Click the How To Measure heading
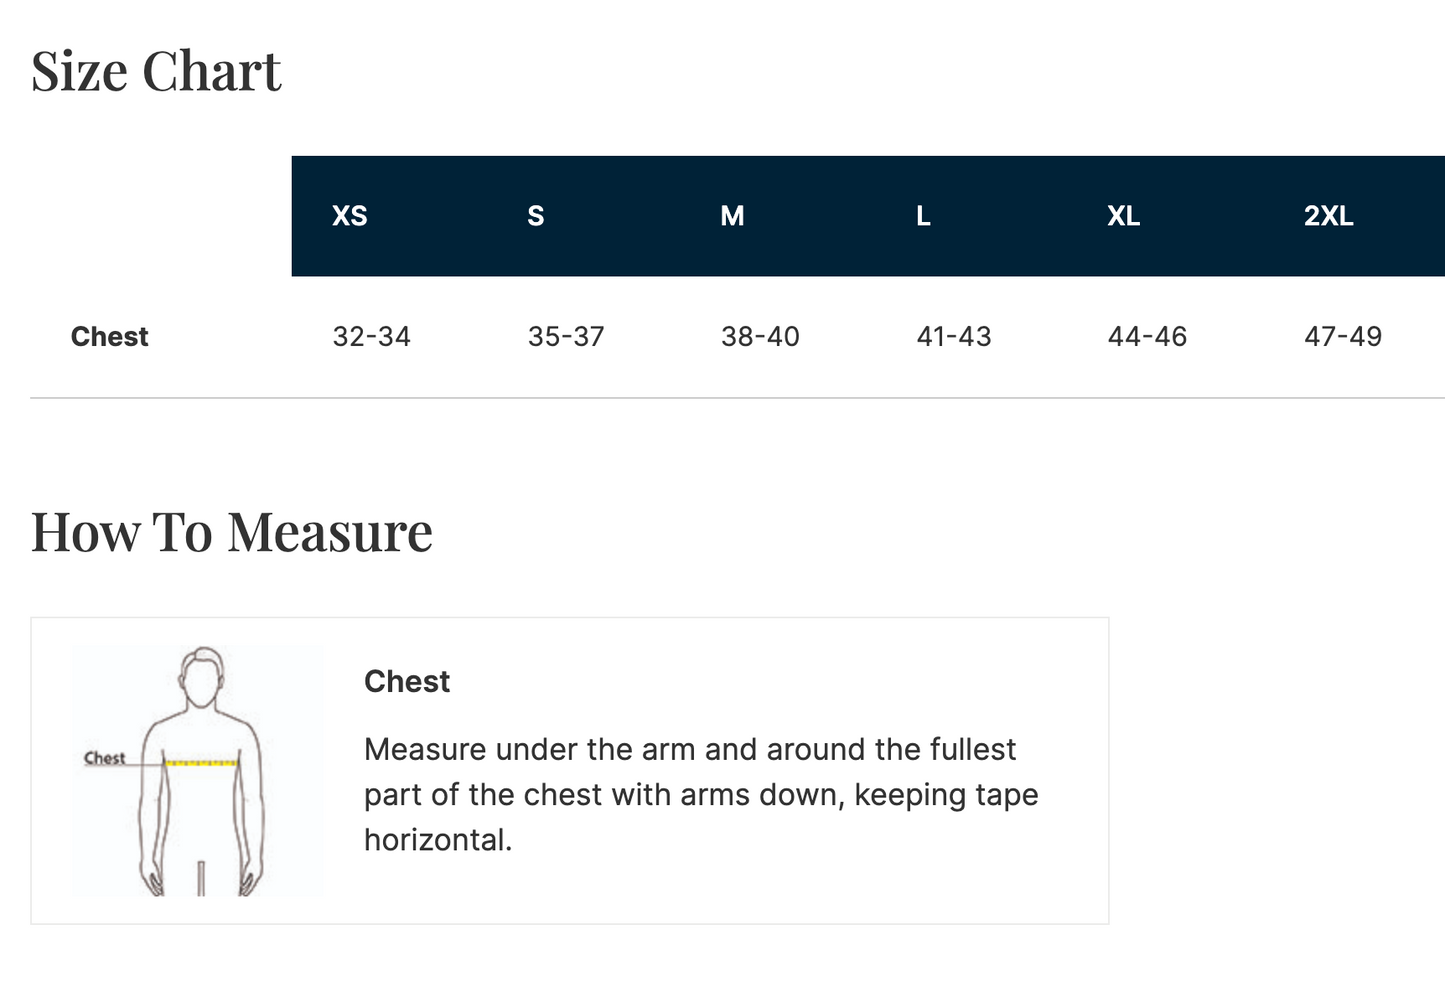The height and width of the screenshot is (997, 1445). pyautogui.click(x=232, y=532)
